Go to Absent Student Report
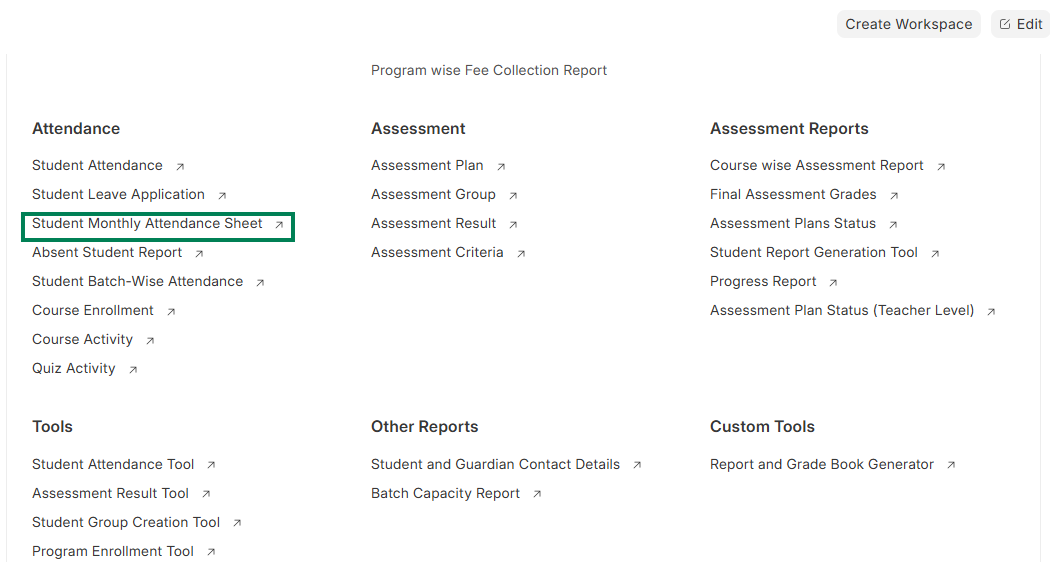Viewport: 1050px width, 562px height. pyautogui.click(x=107, y=253)
